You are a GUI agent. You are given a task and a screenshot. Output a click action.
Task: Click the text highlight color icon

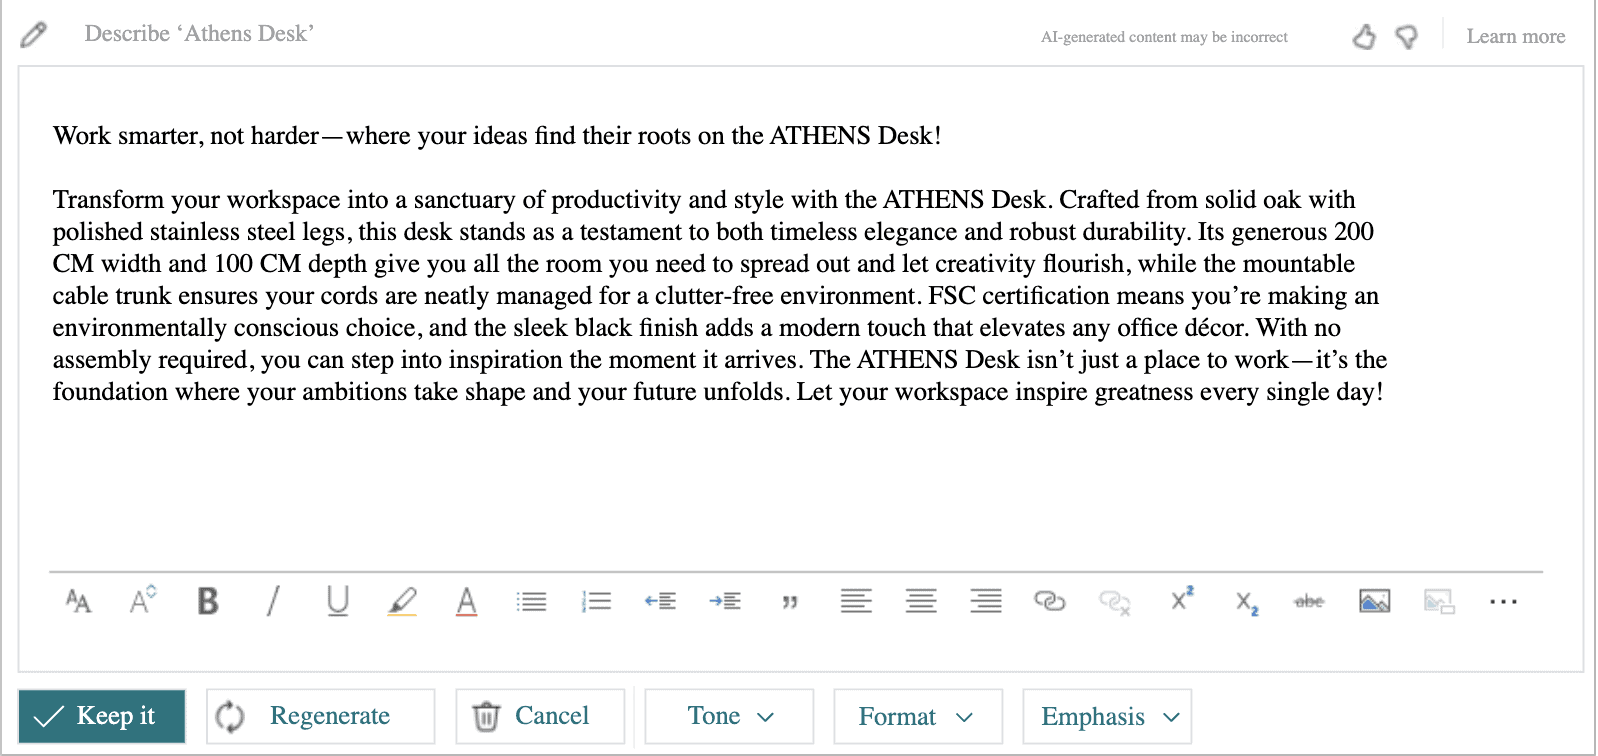click(x=402, y=601)
